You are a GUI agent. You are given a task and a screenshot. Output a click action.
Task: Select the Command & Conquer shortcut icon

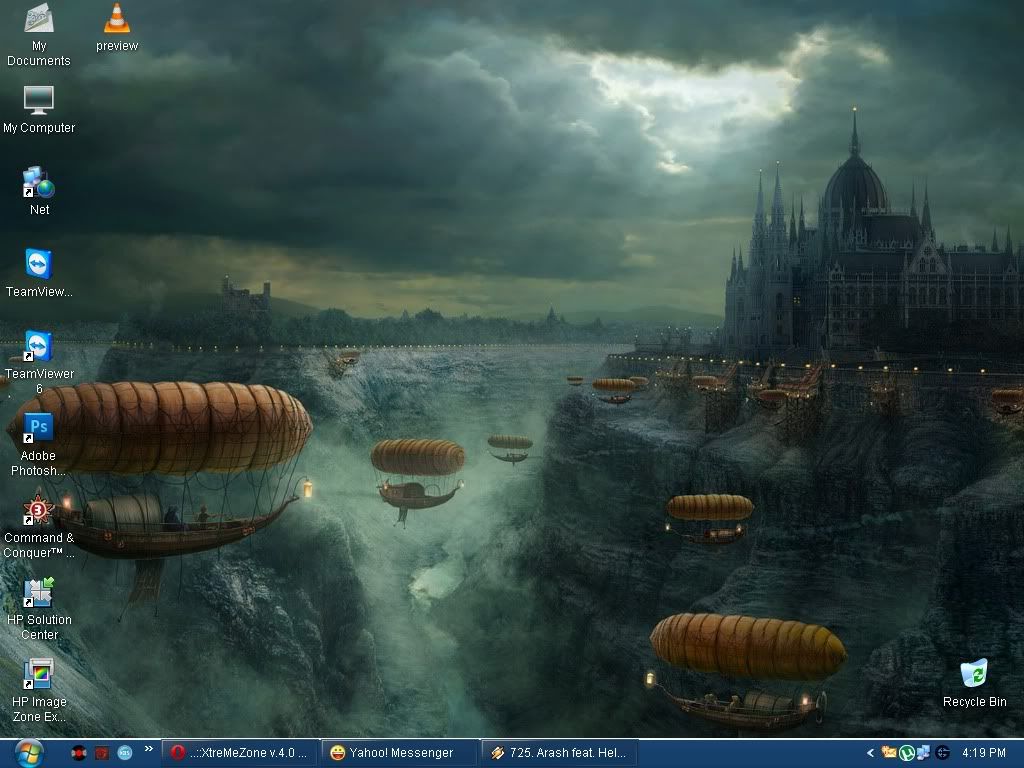(x=39, y=526)
